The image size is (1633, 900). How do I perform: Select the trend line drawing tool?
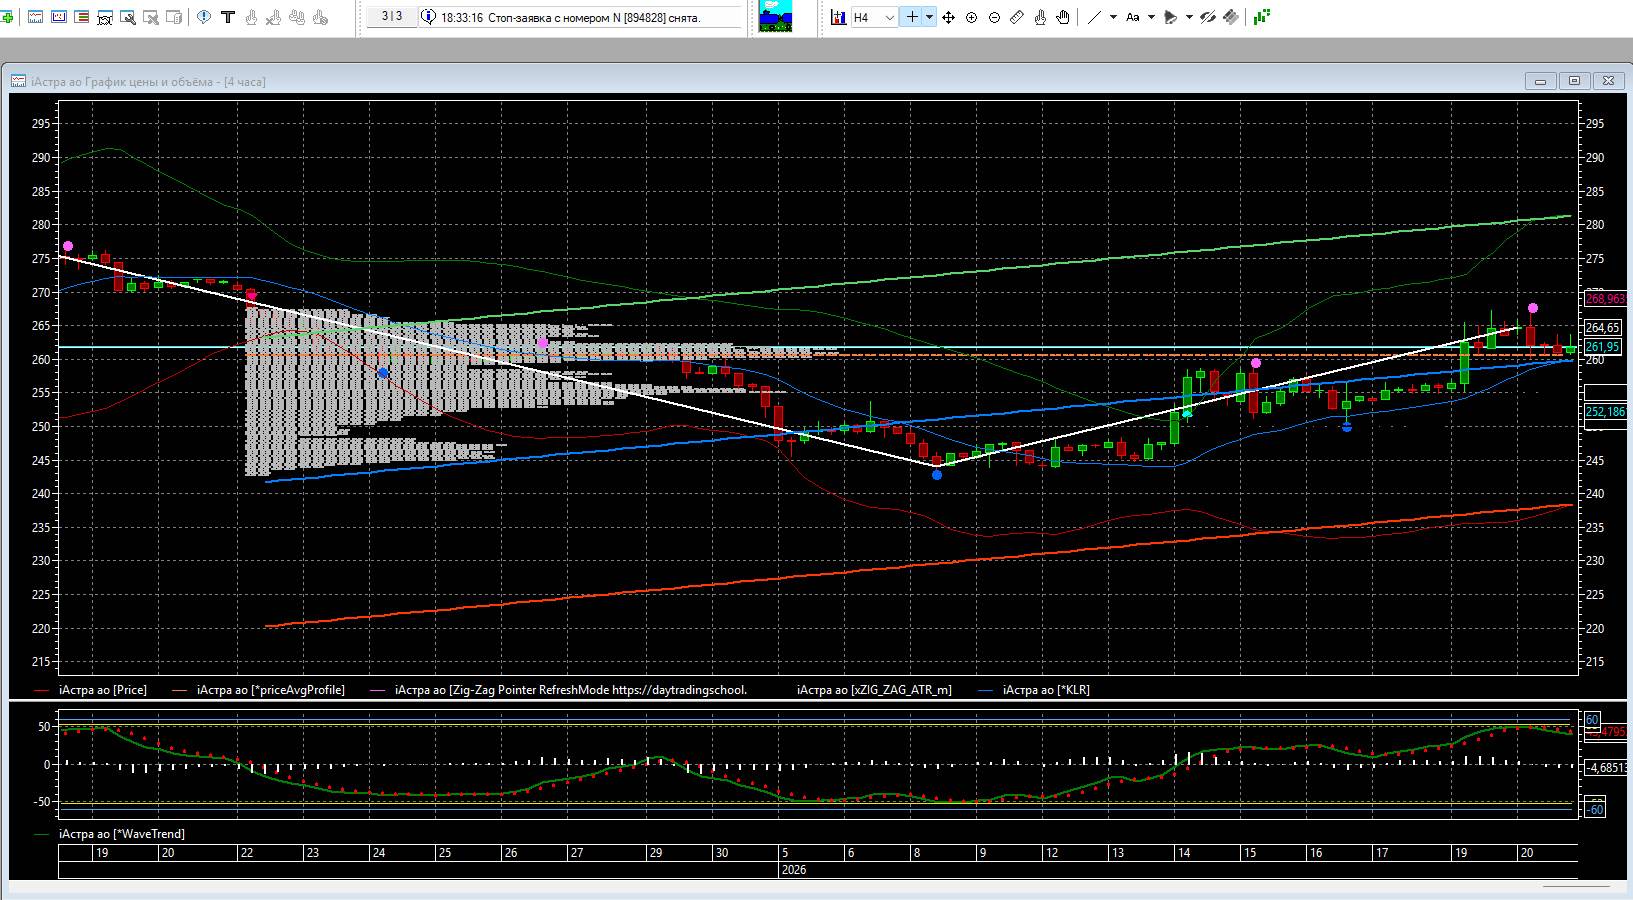(x=1094, y=17)
